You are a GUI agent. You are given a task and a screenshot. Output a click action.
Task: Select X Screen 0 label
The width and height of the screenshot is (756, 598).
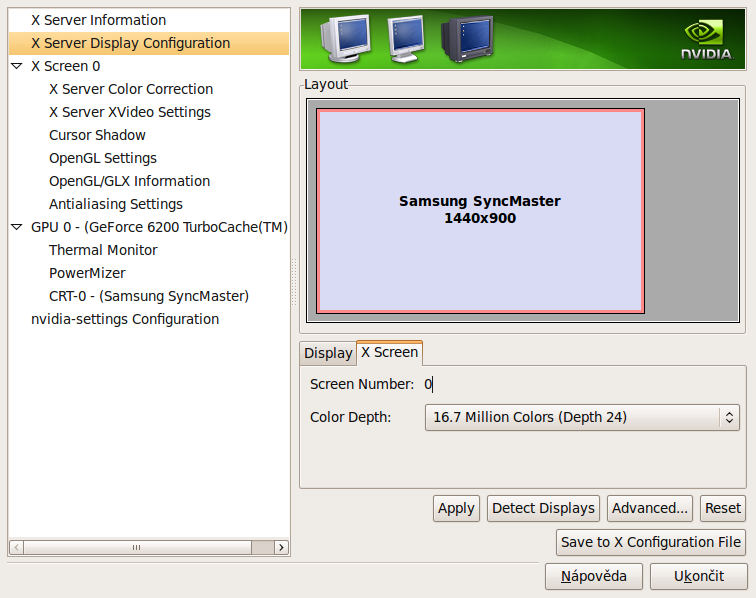(66, 66)
